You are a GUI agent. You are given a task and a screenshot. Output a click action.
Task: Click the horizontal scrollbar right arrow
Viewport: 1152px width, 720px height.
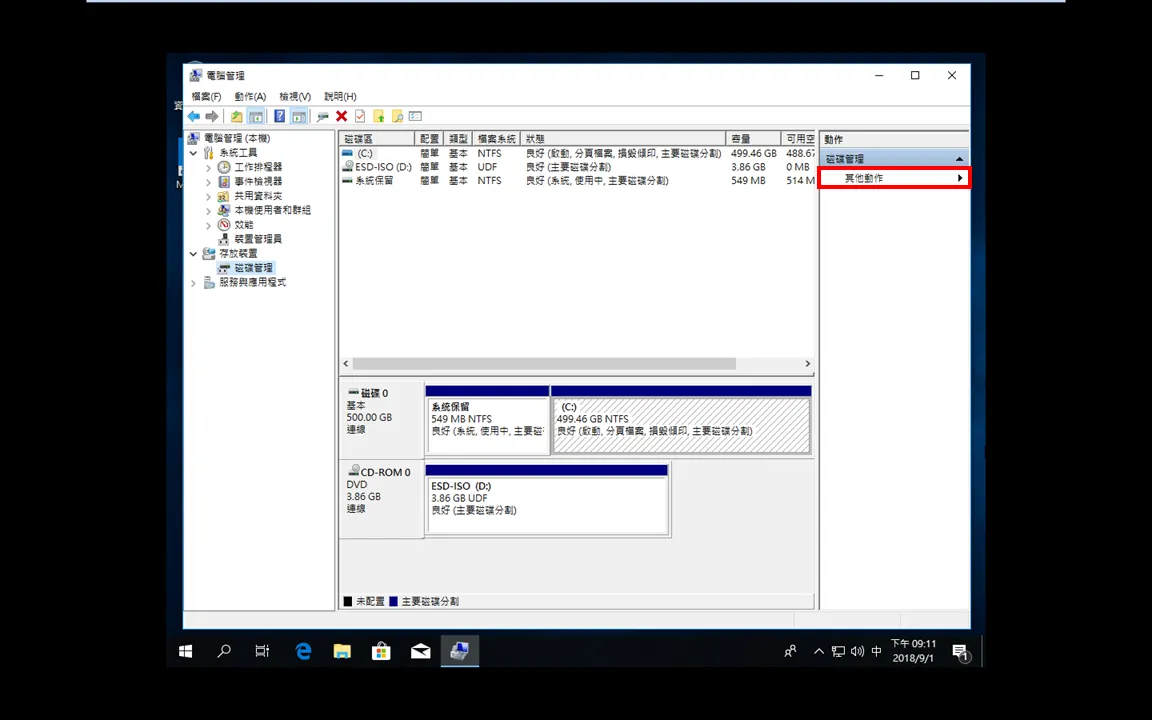click(x=807, y=364)
